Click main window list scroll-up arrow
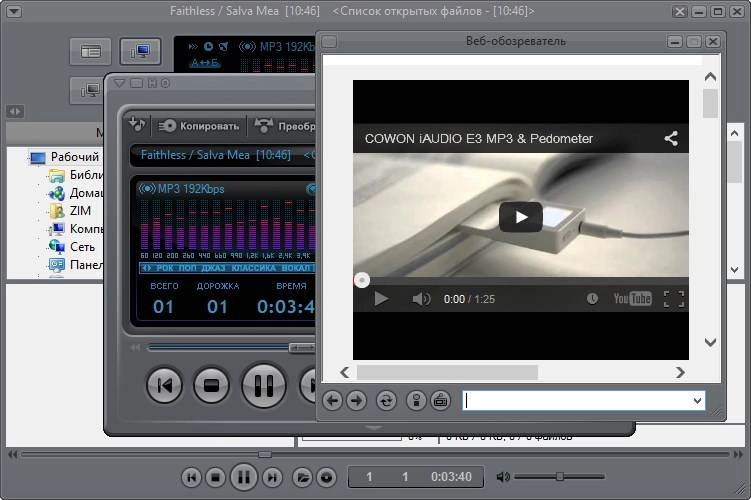This screenshot has width=751, height=500. [735, 133]
